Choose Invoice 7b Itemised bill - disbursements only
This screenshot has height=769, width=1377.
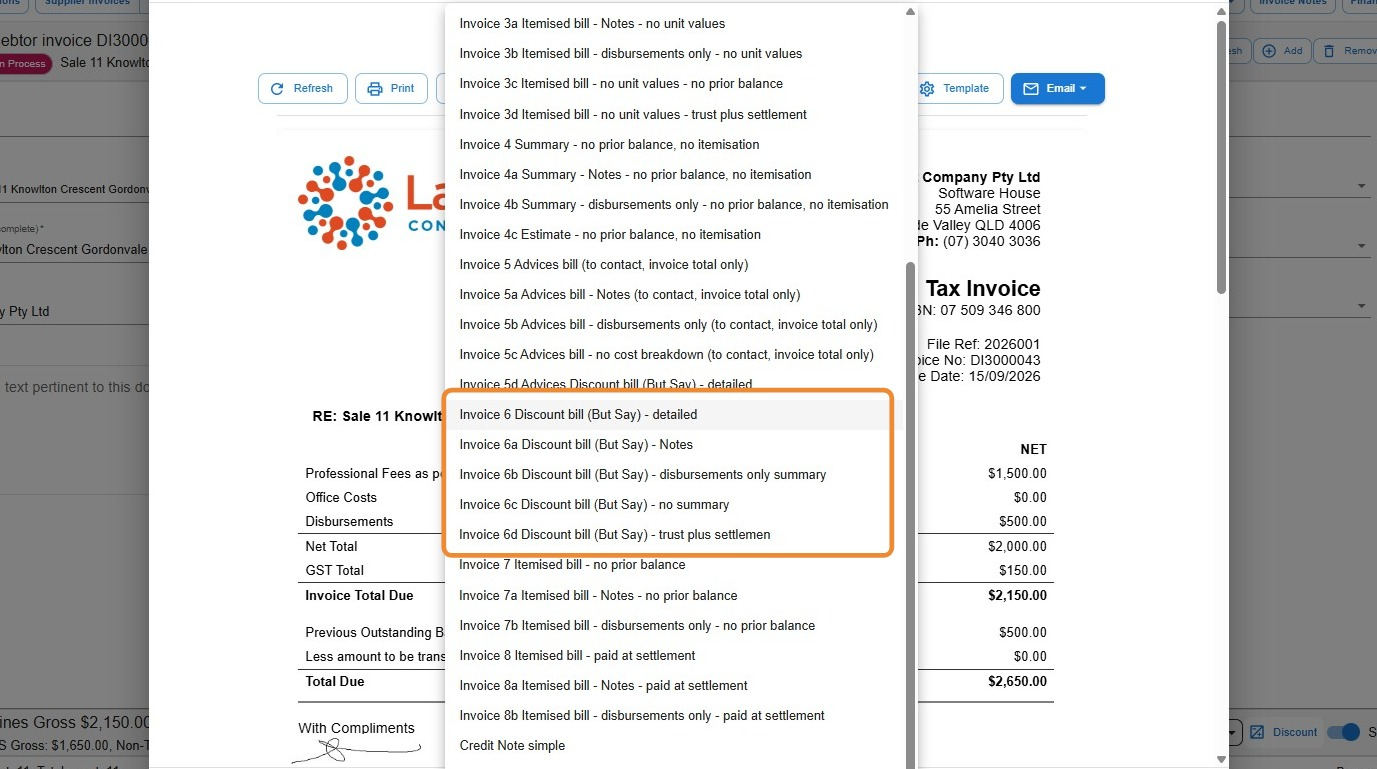coord(676,625)
